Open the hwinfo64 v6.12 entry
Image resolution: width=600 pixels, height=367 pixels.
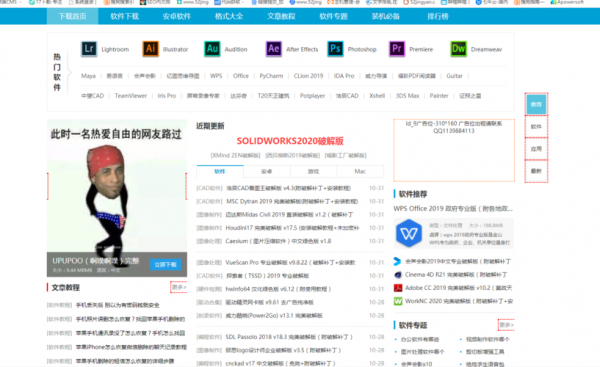[x=278, y=289]
